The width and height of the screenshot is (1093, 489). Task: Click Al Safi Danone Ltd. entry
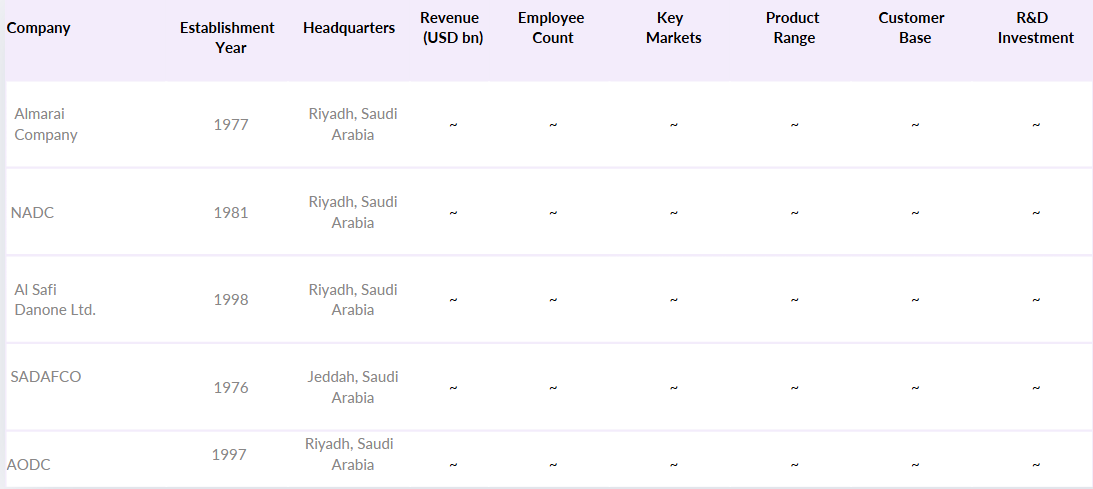click(55, 300)
